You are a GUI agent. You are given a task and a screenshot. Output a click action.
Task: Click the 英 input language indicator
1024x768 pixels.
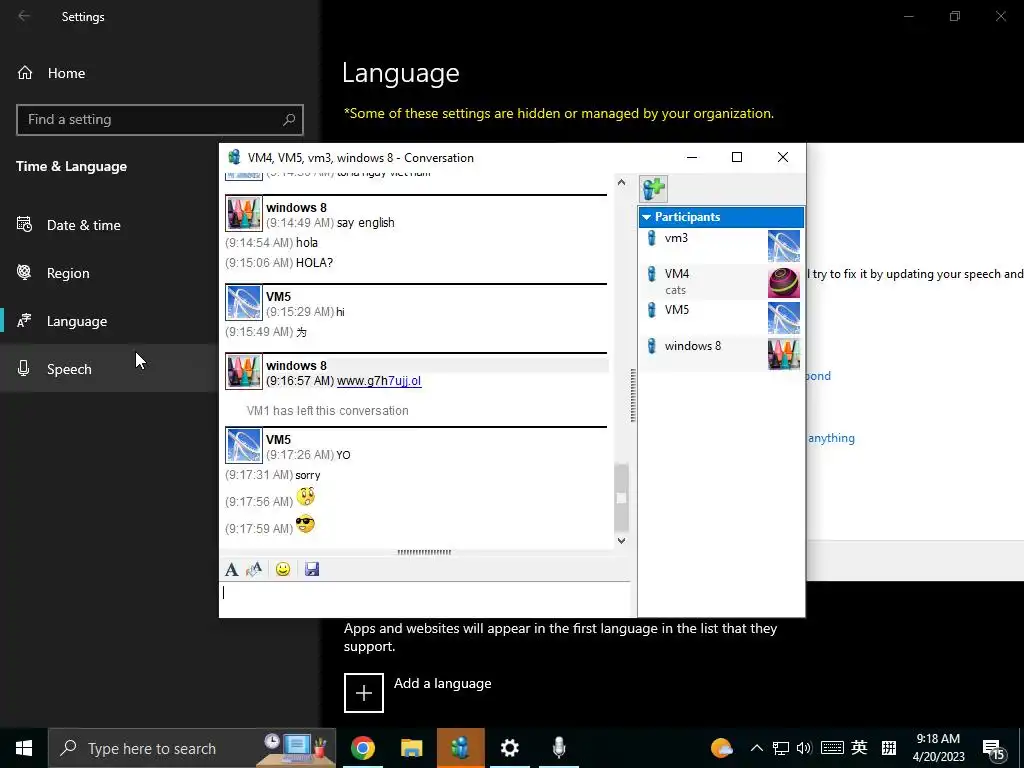[x=859, y=748]
